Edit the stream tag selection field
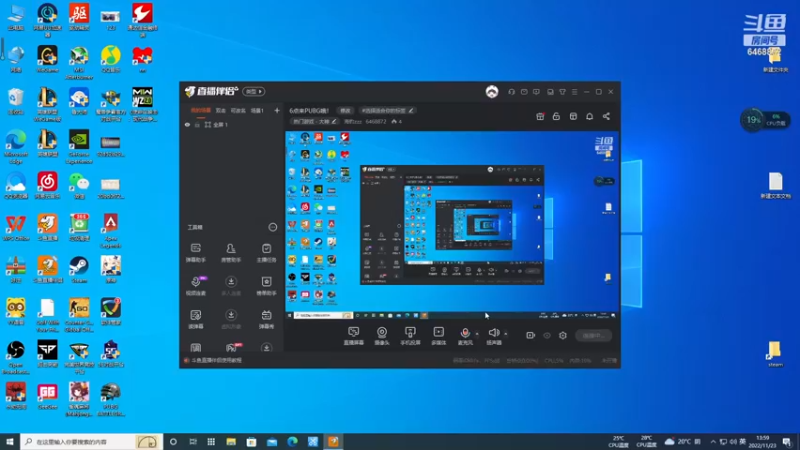Viewport: 800px width, 450px height. [388, 110]
